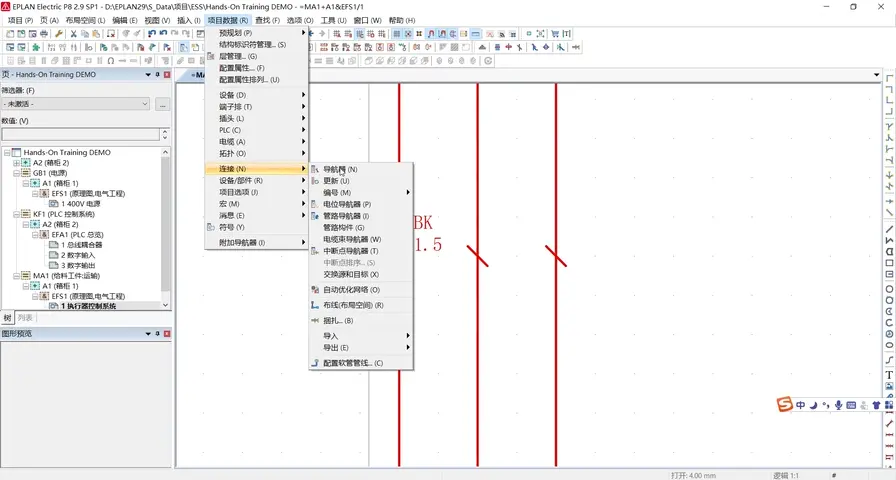Collapse the KF1 (PLC 控制系统) tree node
896x480 pixels.
coord(16,214)
